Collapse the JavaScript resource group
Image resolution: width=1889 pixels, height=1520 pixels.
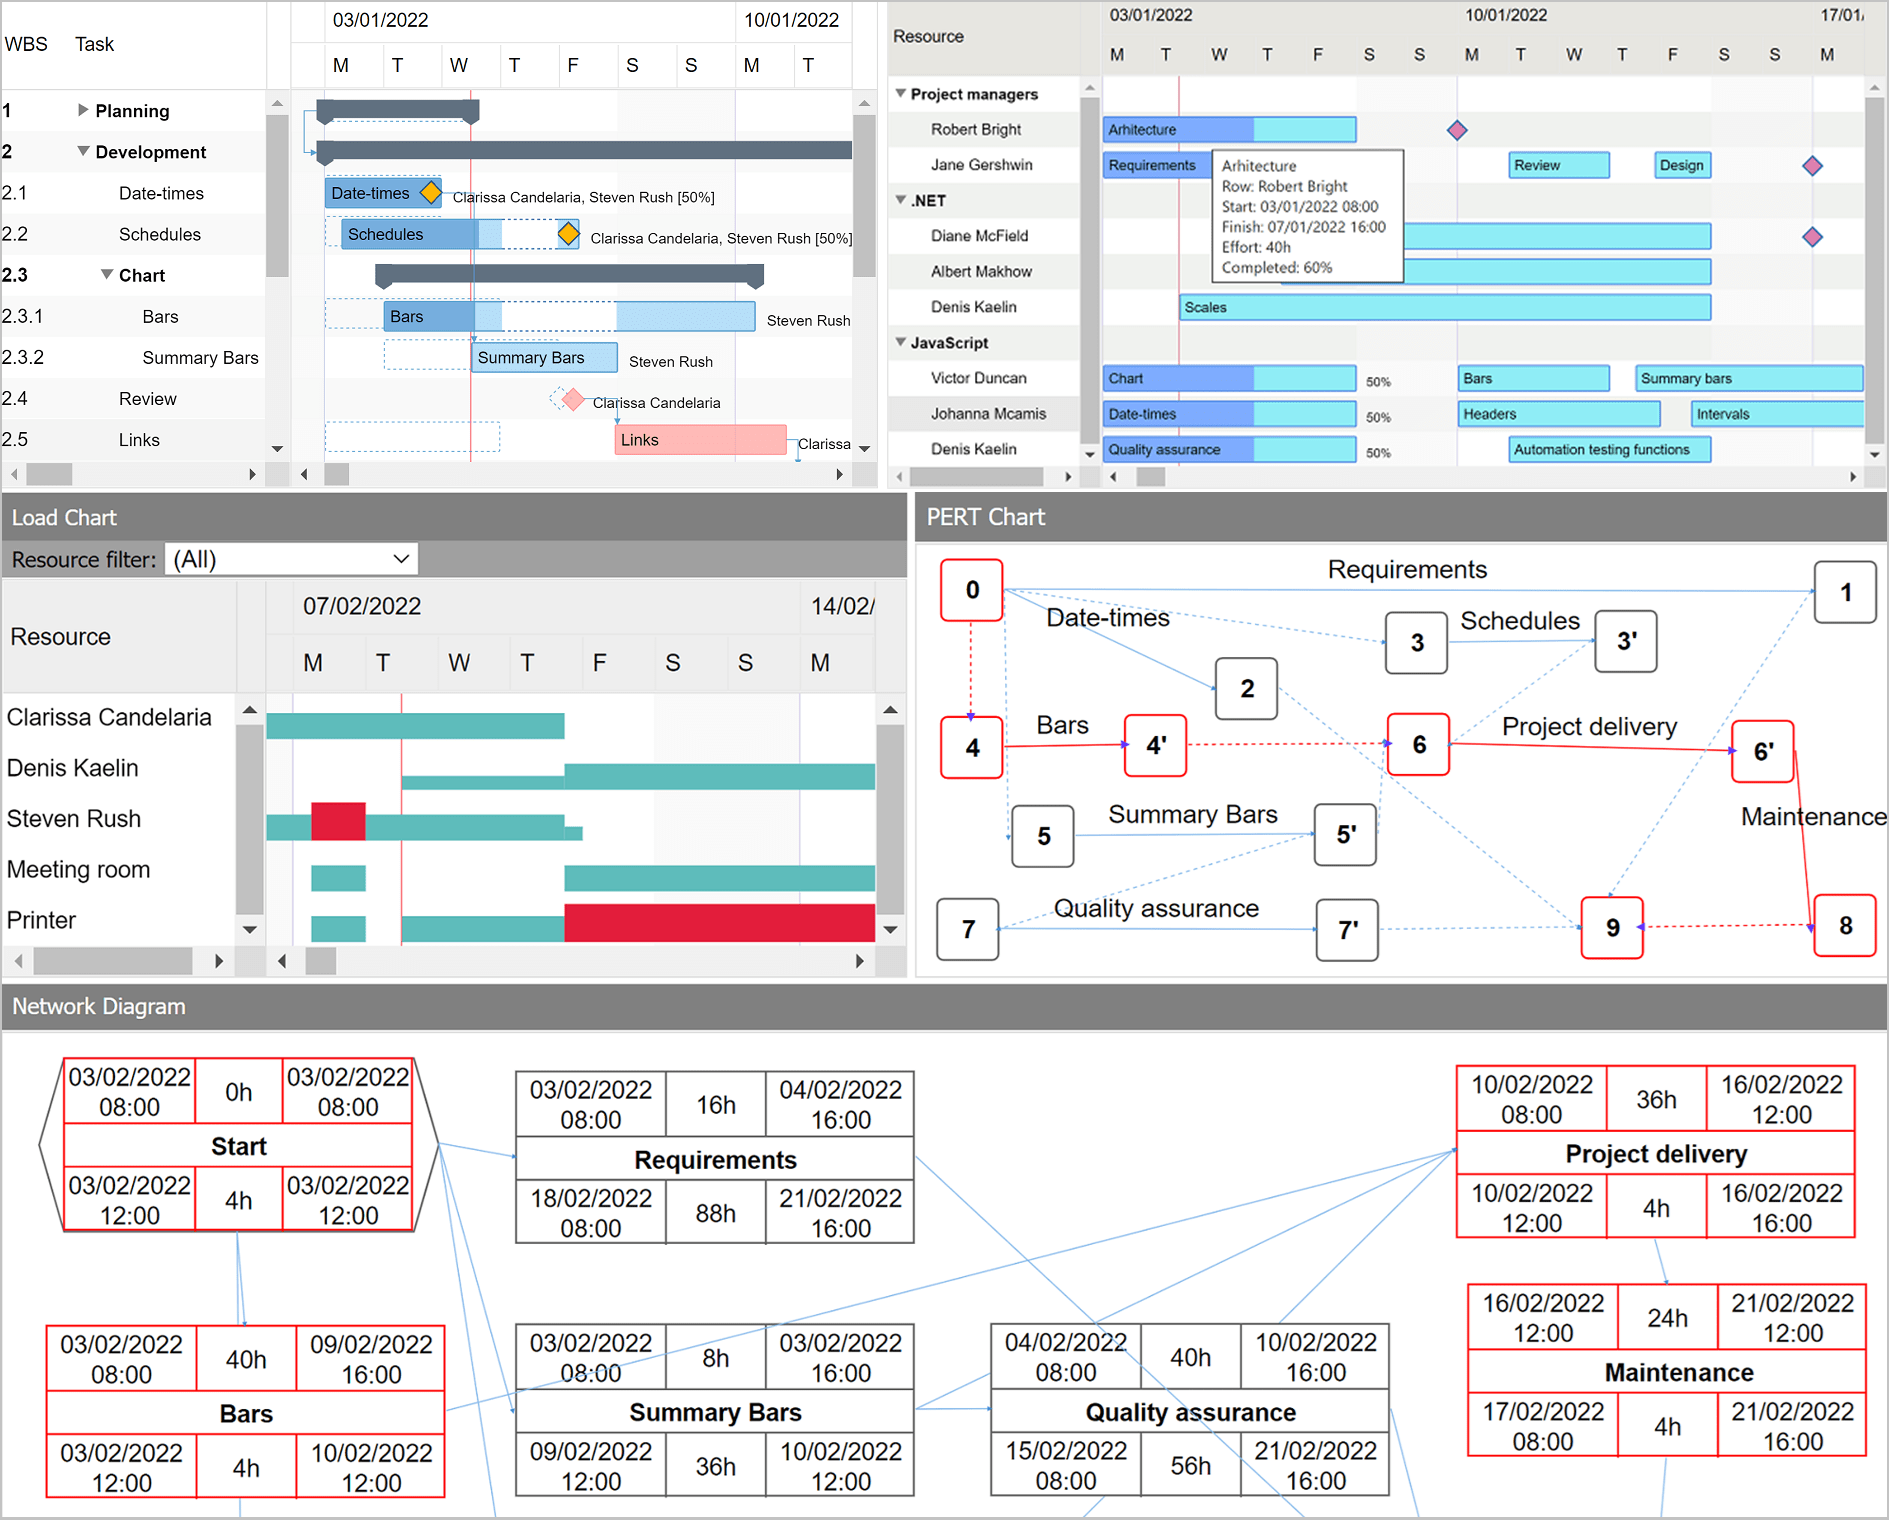[899, 342]
